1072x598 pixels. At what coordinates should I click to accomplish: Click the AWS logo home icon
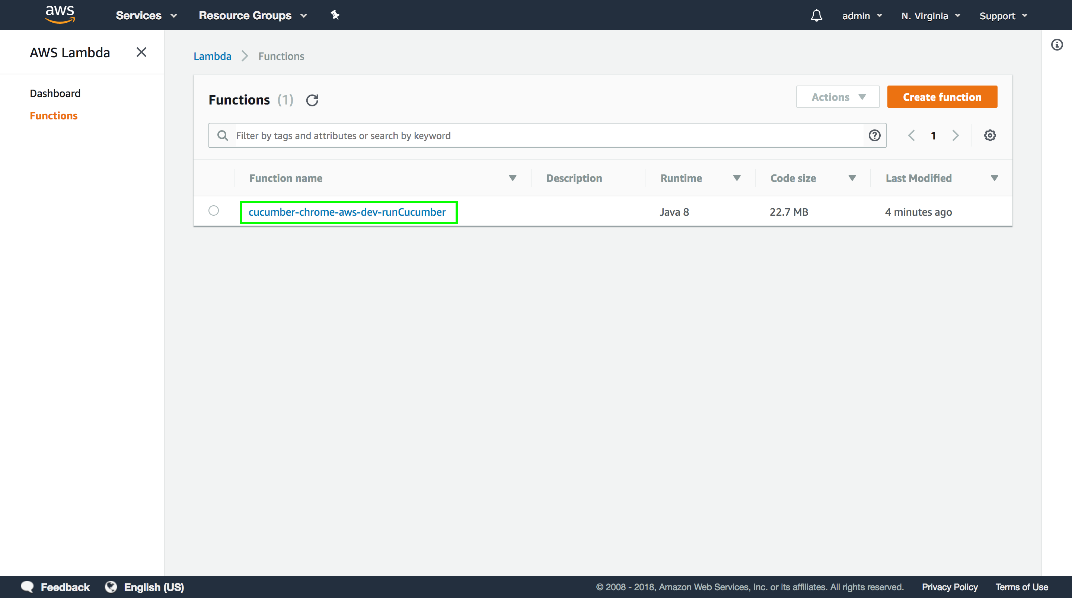pyautogui.click(x=60, y=14)
